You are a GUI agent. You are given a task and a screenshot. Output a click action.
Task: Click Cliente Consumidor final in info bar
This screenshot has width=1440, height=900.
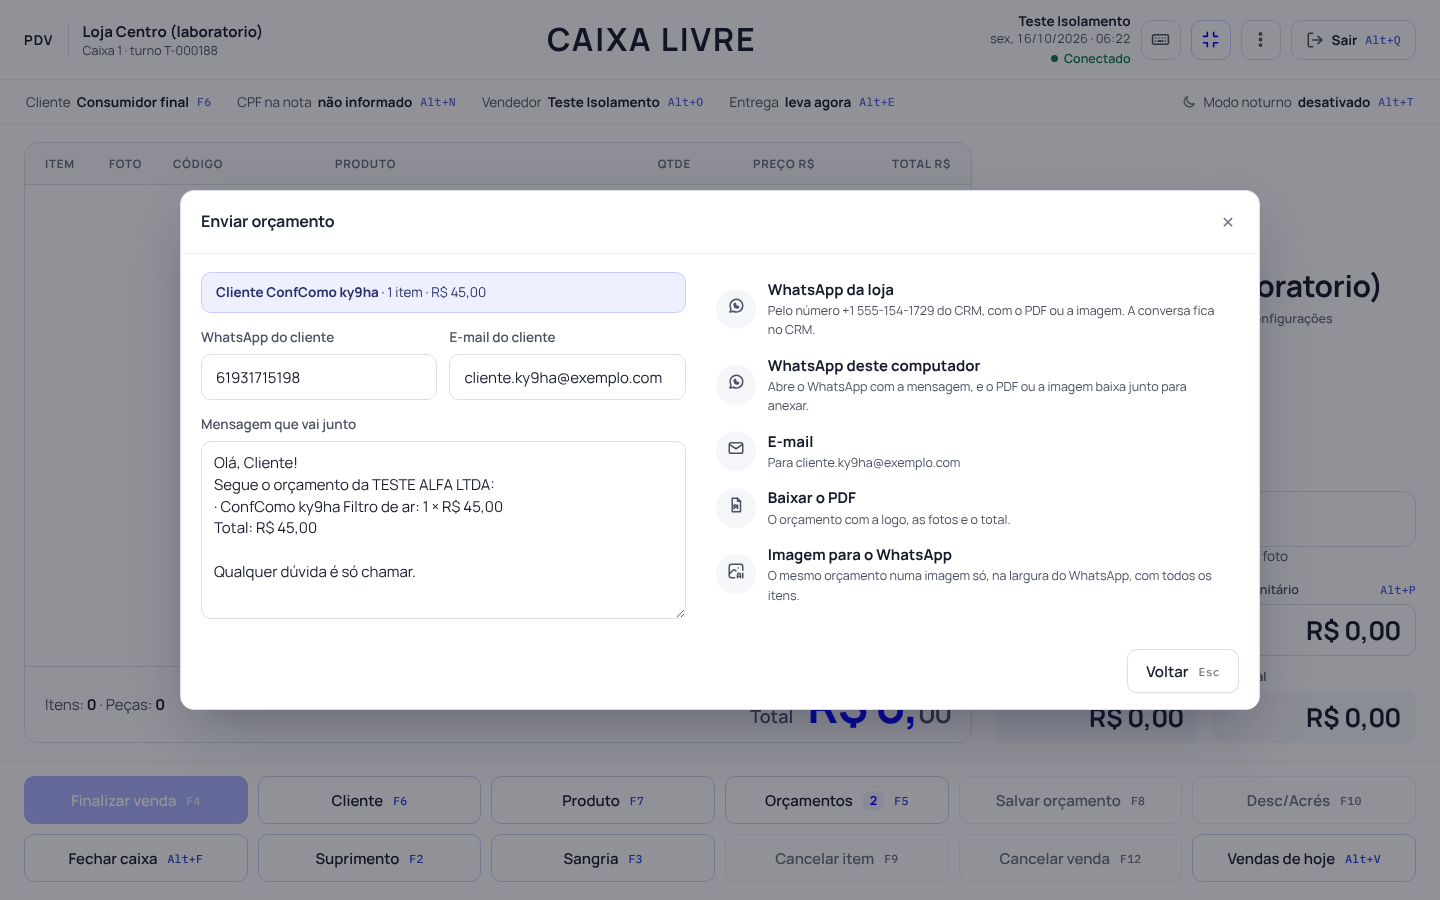119,102
